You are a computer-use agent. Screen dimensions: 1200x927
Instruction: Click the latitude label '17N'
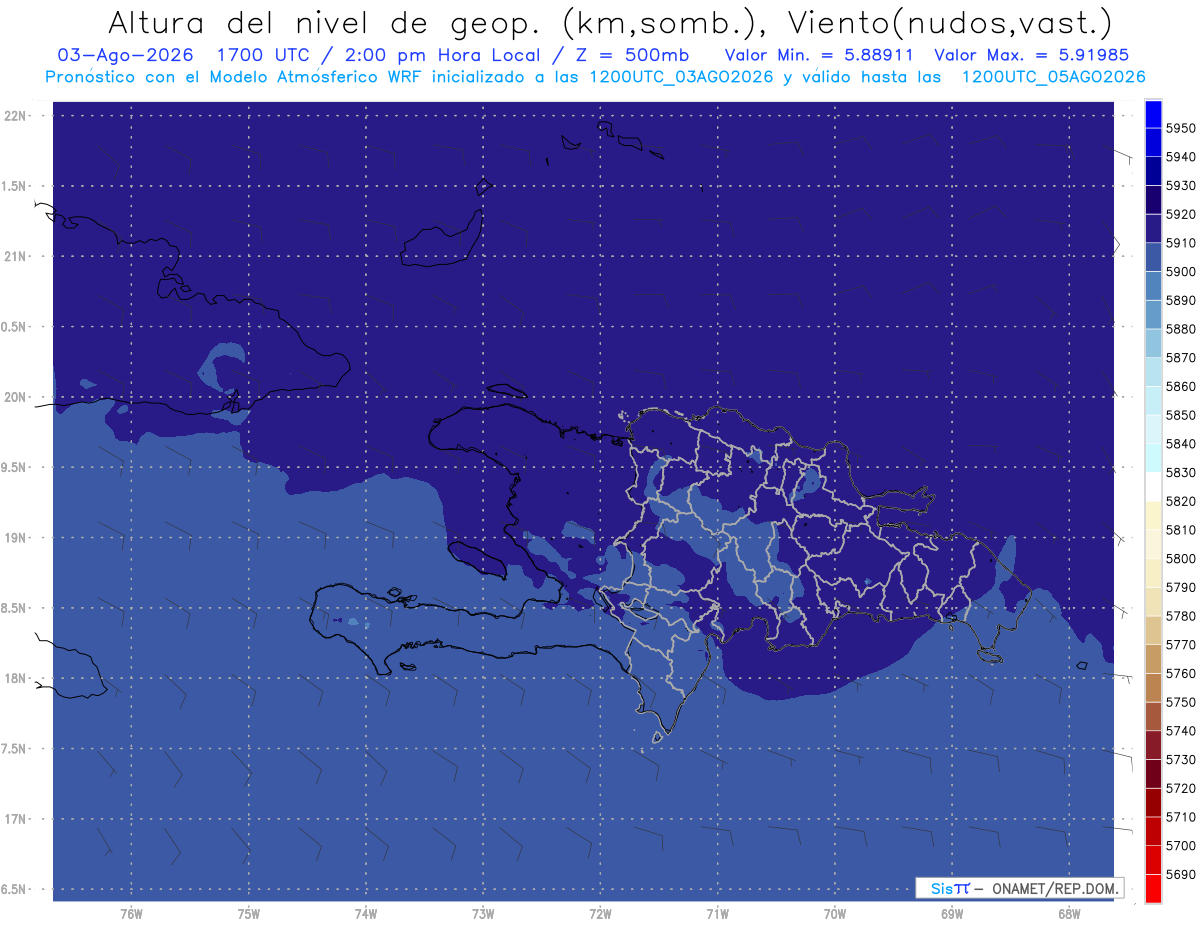(15, 820)
